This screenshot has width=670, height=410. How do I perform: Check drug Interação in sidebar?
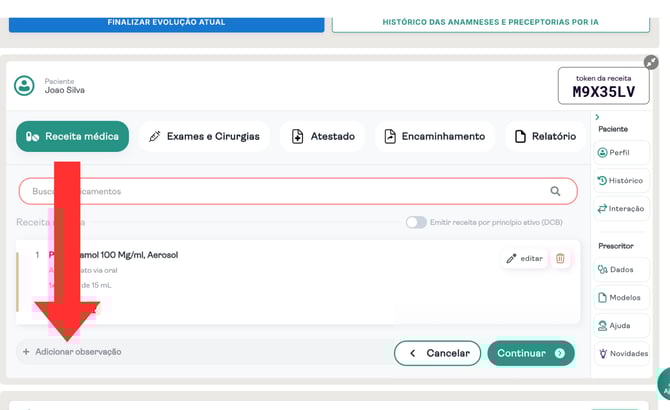tap(620, 209)
